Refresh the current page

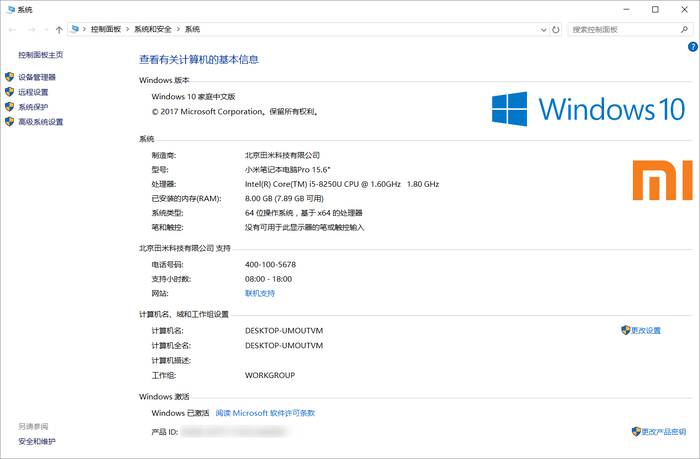pyautogui.click(x=555, y=30)
